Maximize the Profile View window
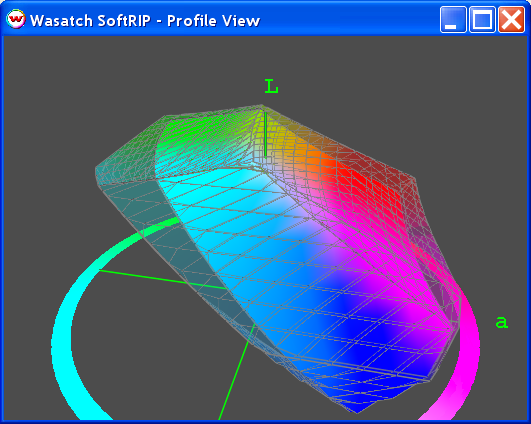This screenshot has width=531, height=424. pyautogui.click(x=482, y=20)
